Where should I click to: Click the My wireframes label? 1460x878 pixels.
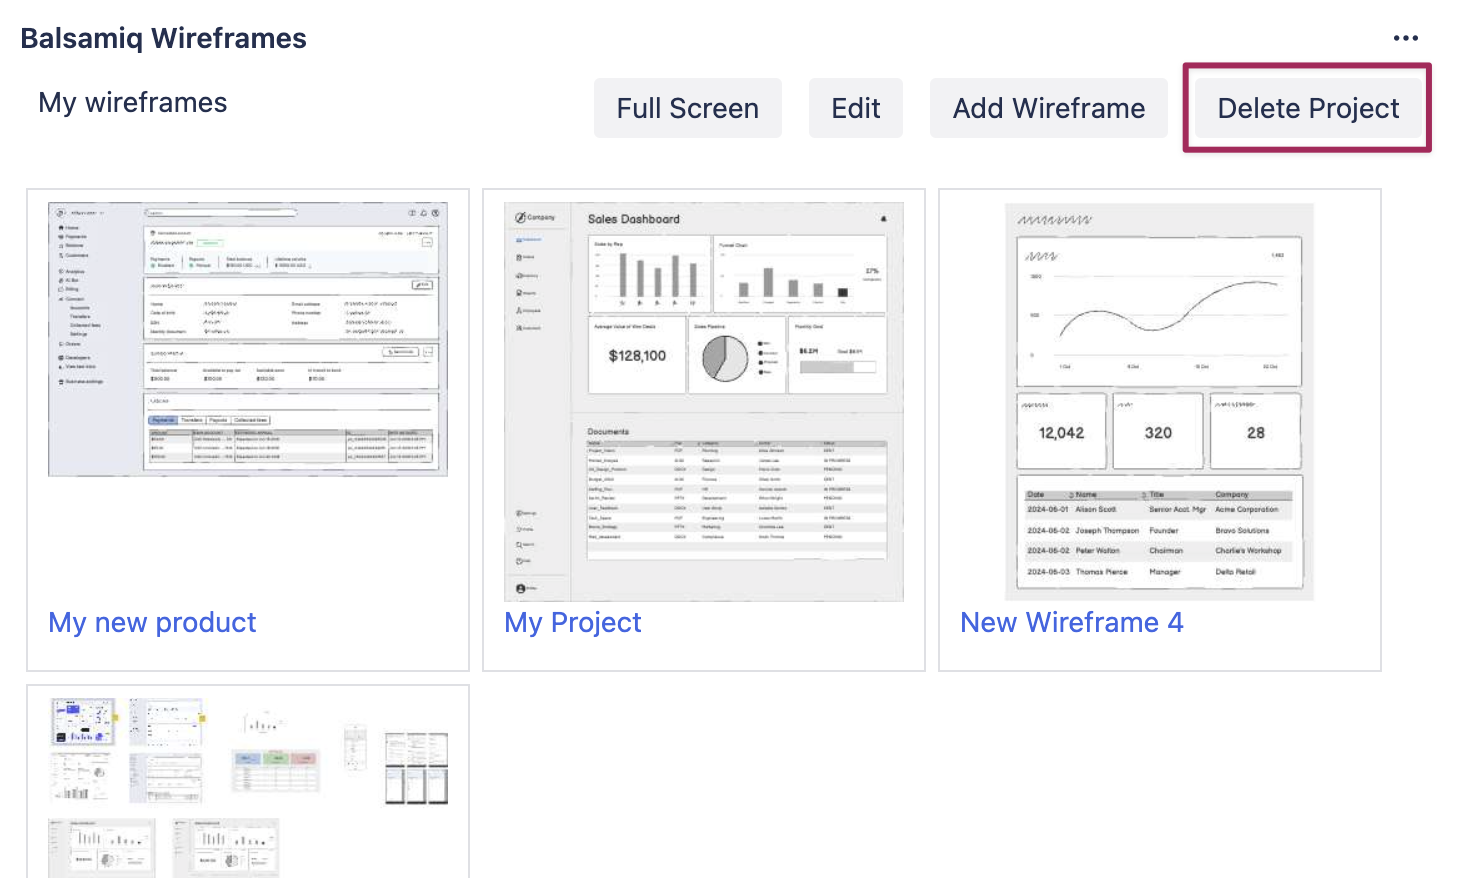(x=133, y=102)
